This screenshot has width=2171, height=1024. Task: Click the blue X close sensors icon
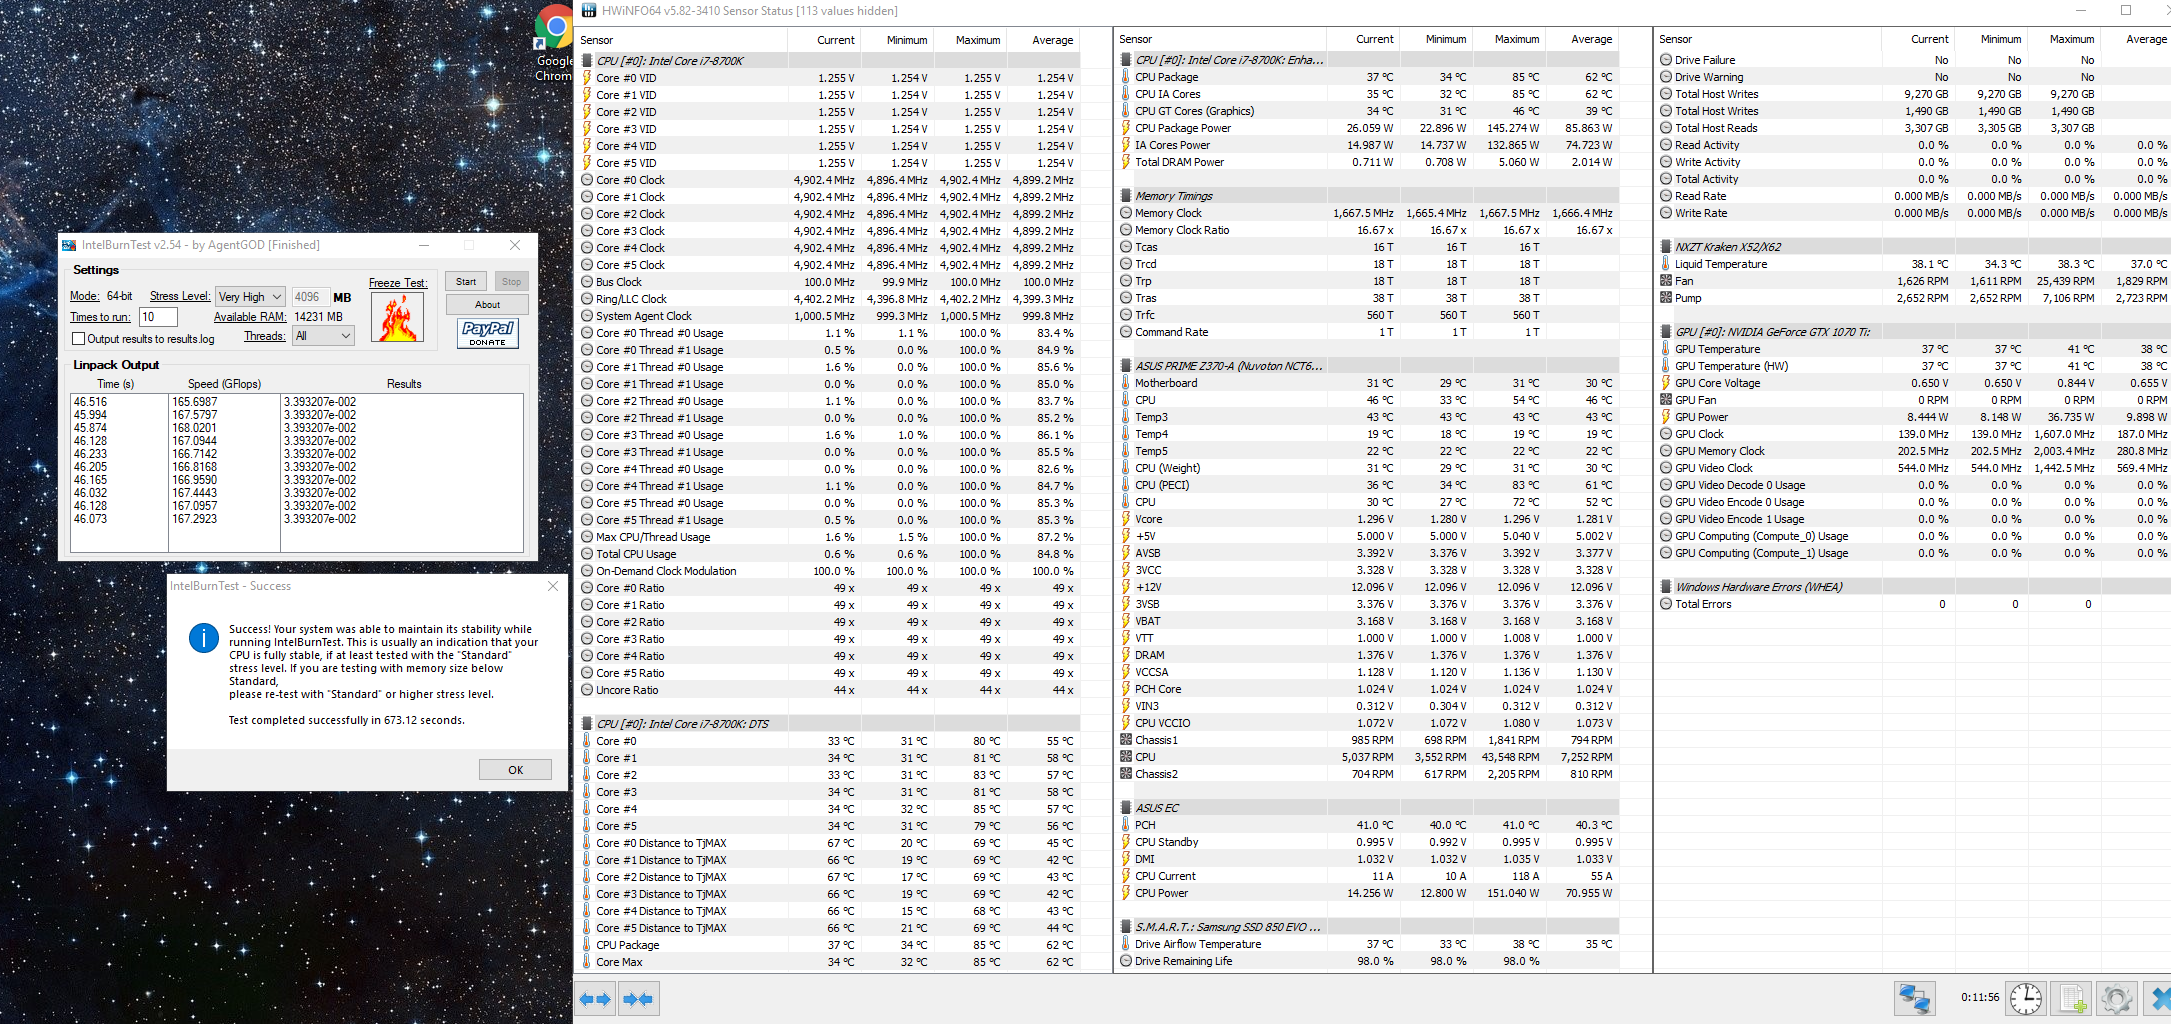(x=2160, y=998)
